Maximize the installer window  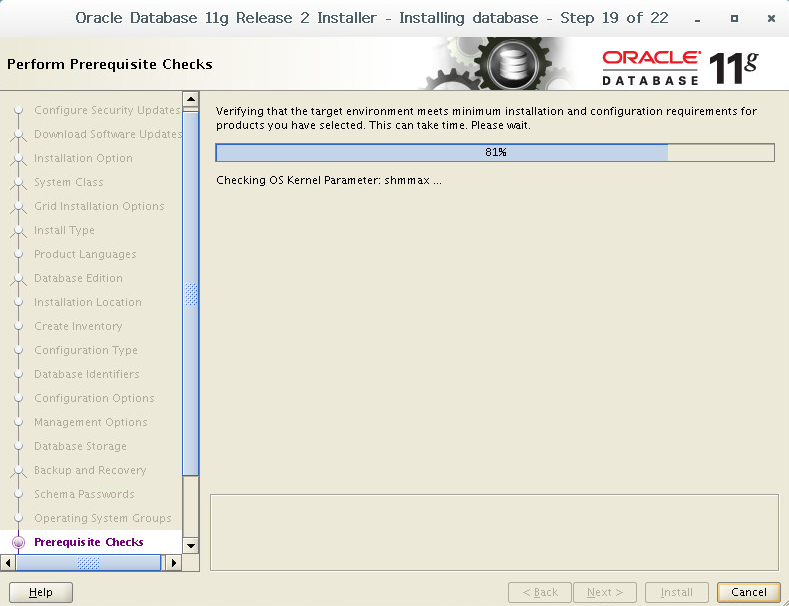pos(734,19)
